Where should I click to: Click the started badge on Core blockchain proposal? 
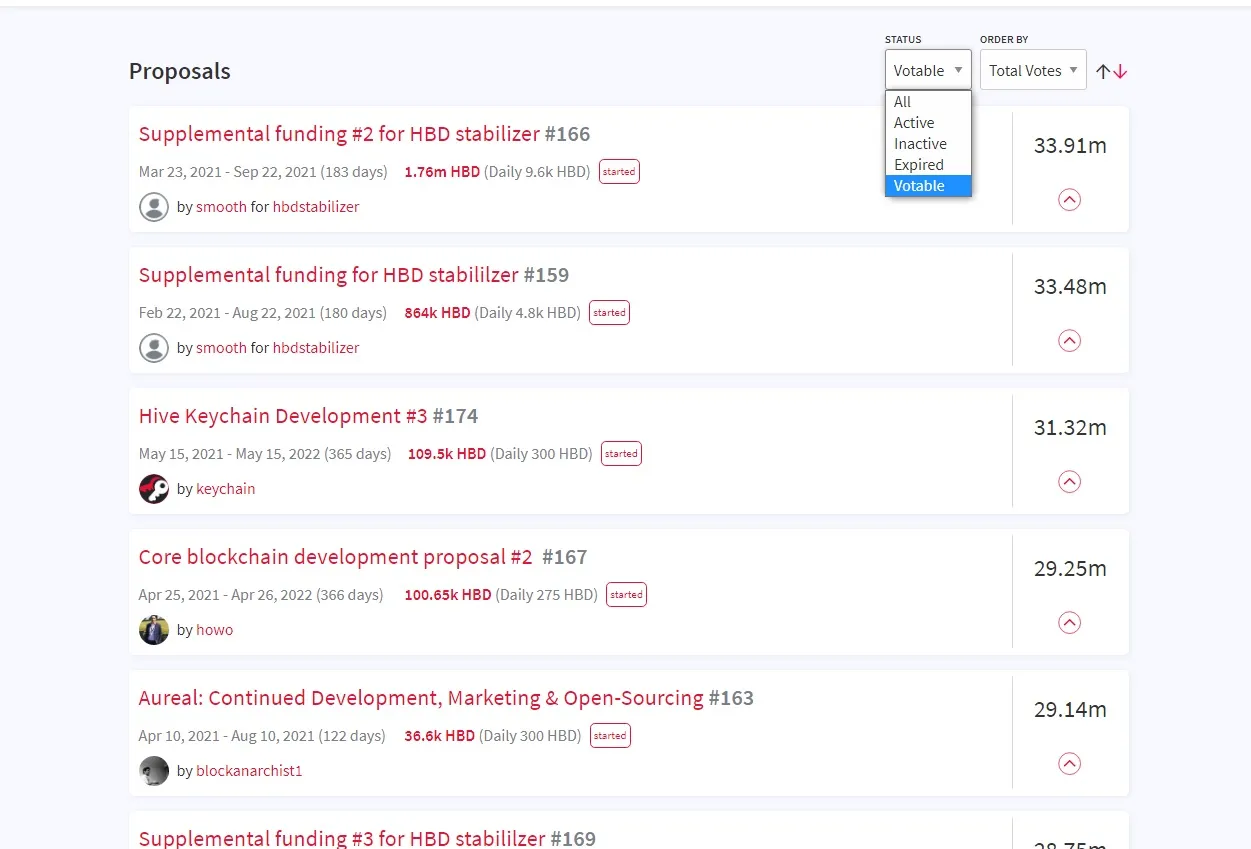pyautogui.click(x=627, y=595)
